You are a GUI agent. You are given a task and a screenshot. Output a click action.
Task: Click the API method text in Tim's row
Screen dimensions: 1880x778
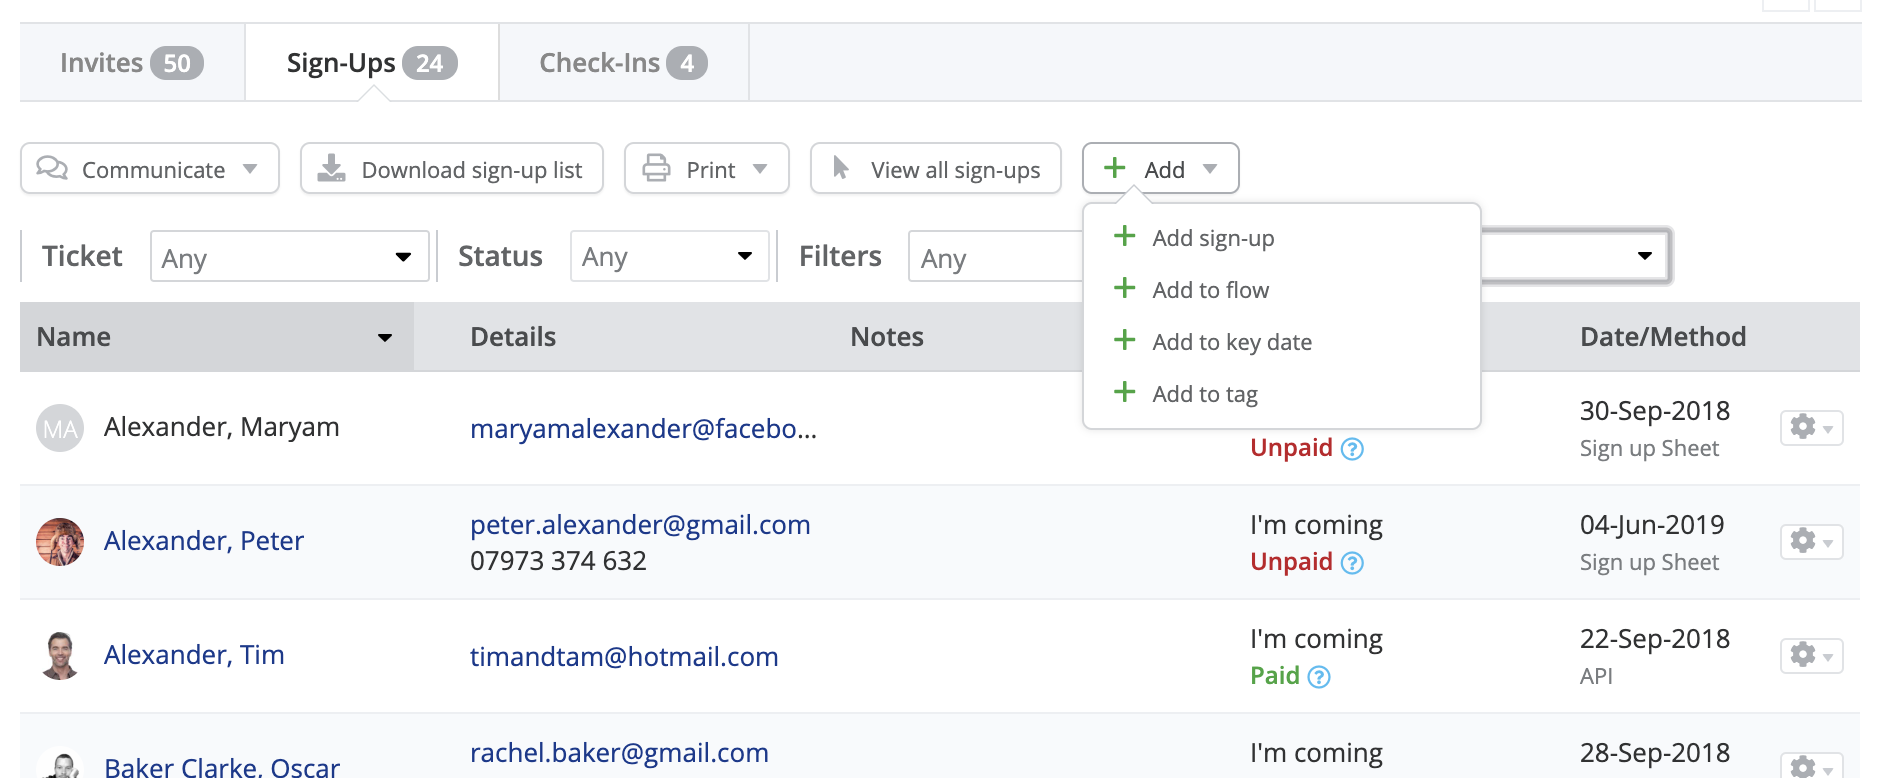[1596, 677]
